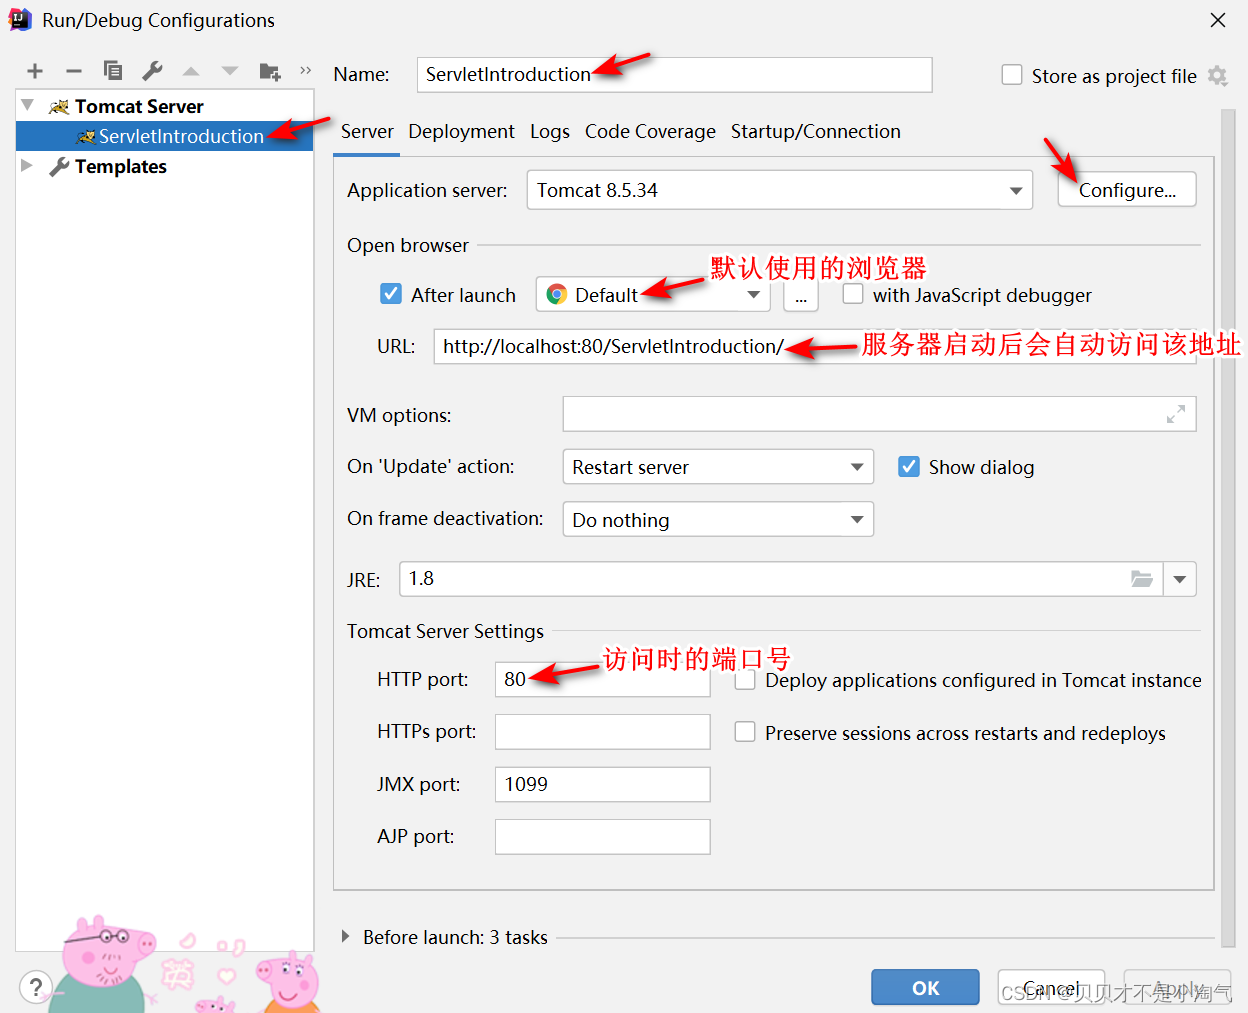This screenshot has width=1248, height=1013.
Task: Browse for browser with ellipsis button
Action: [x=801, y=295]
